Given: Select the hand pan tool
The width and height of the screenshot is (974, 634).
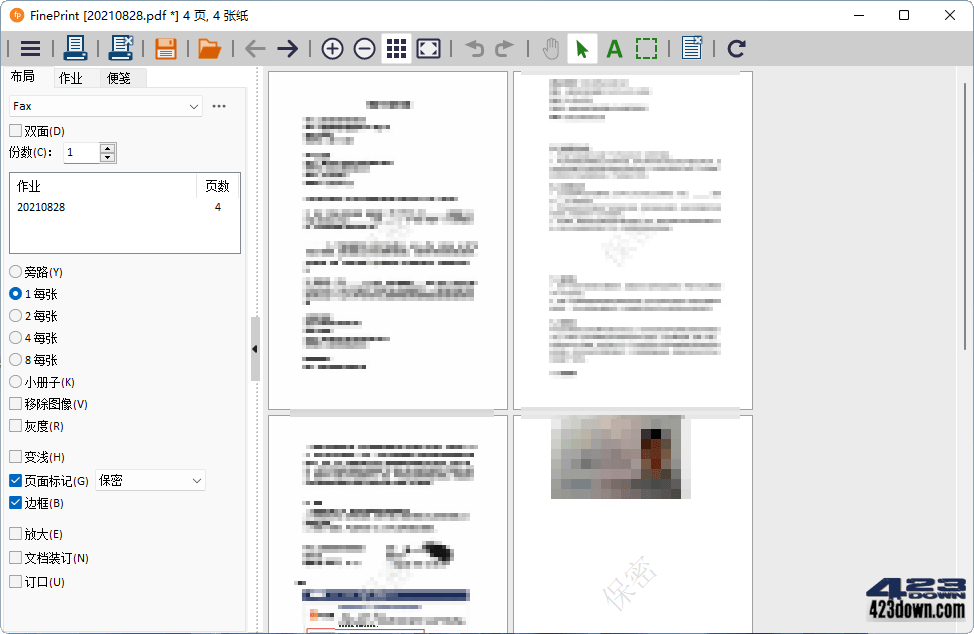Looking at the screenshot, I should 550,47.
